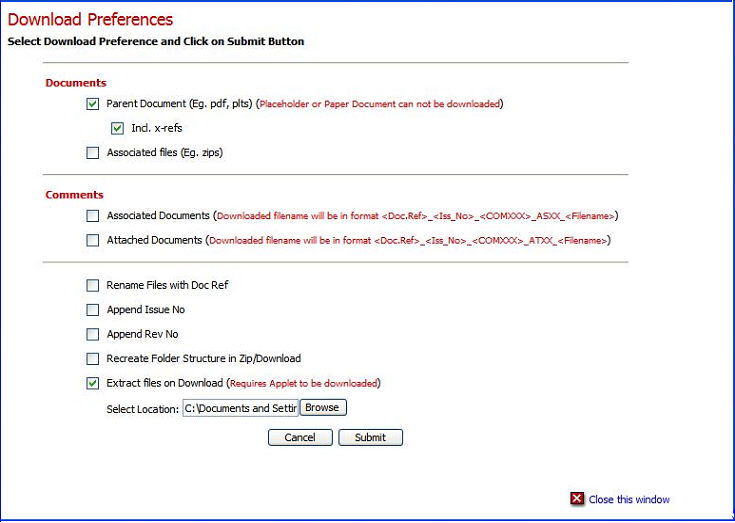
Task: Click the ATXX filename format note
Action: click(408, 241)
